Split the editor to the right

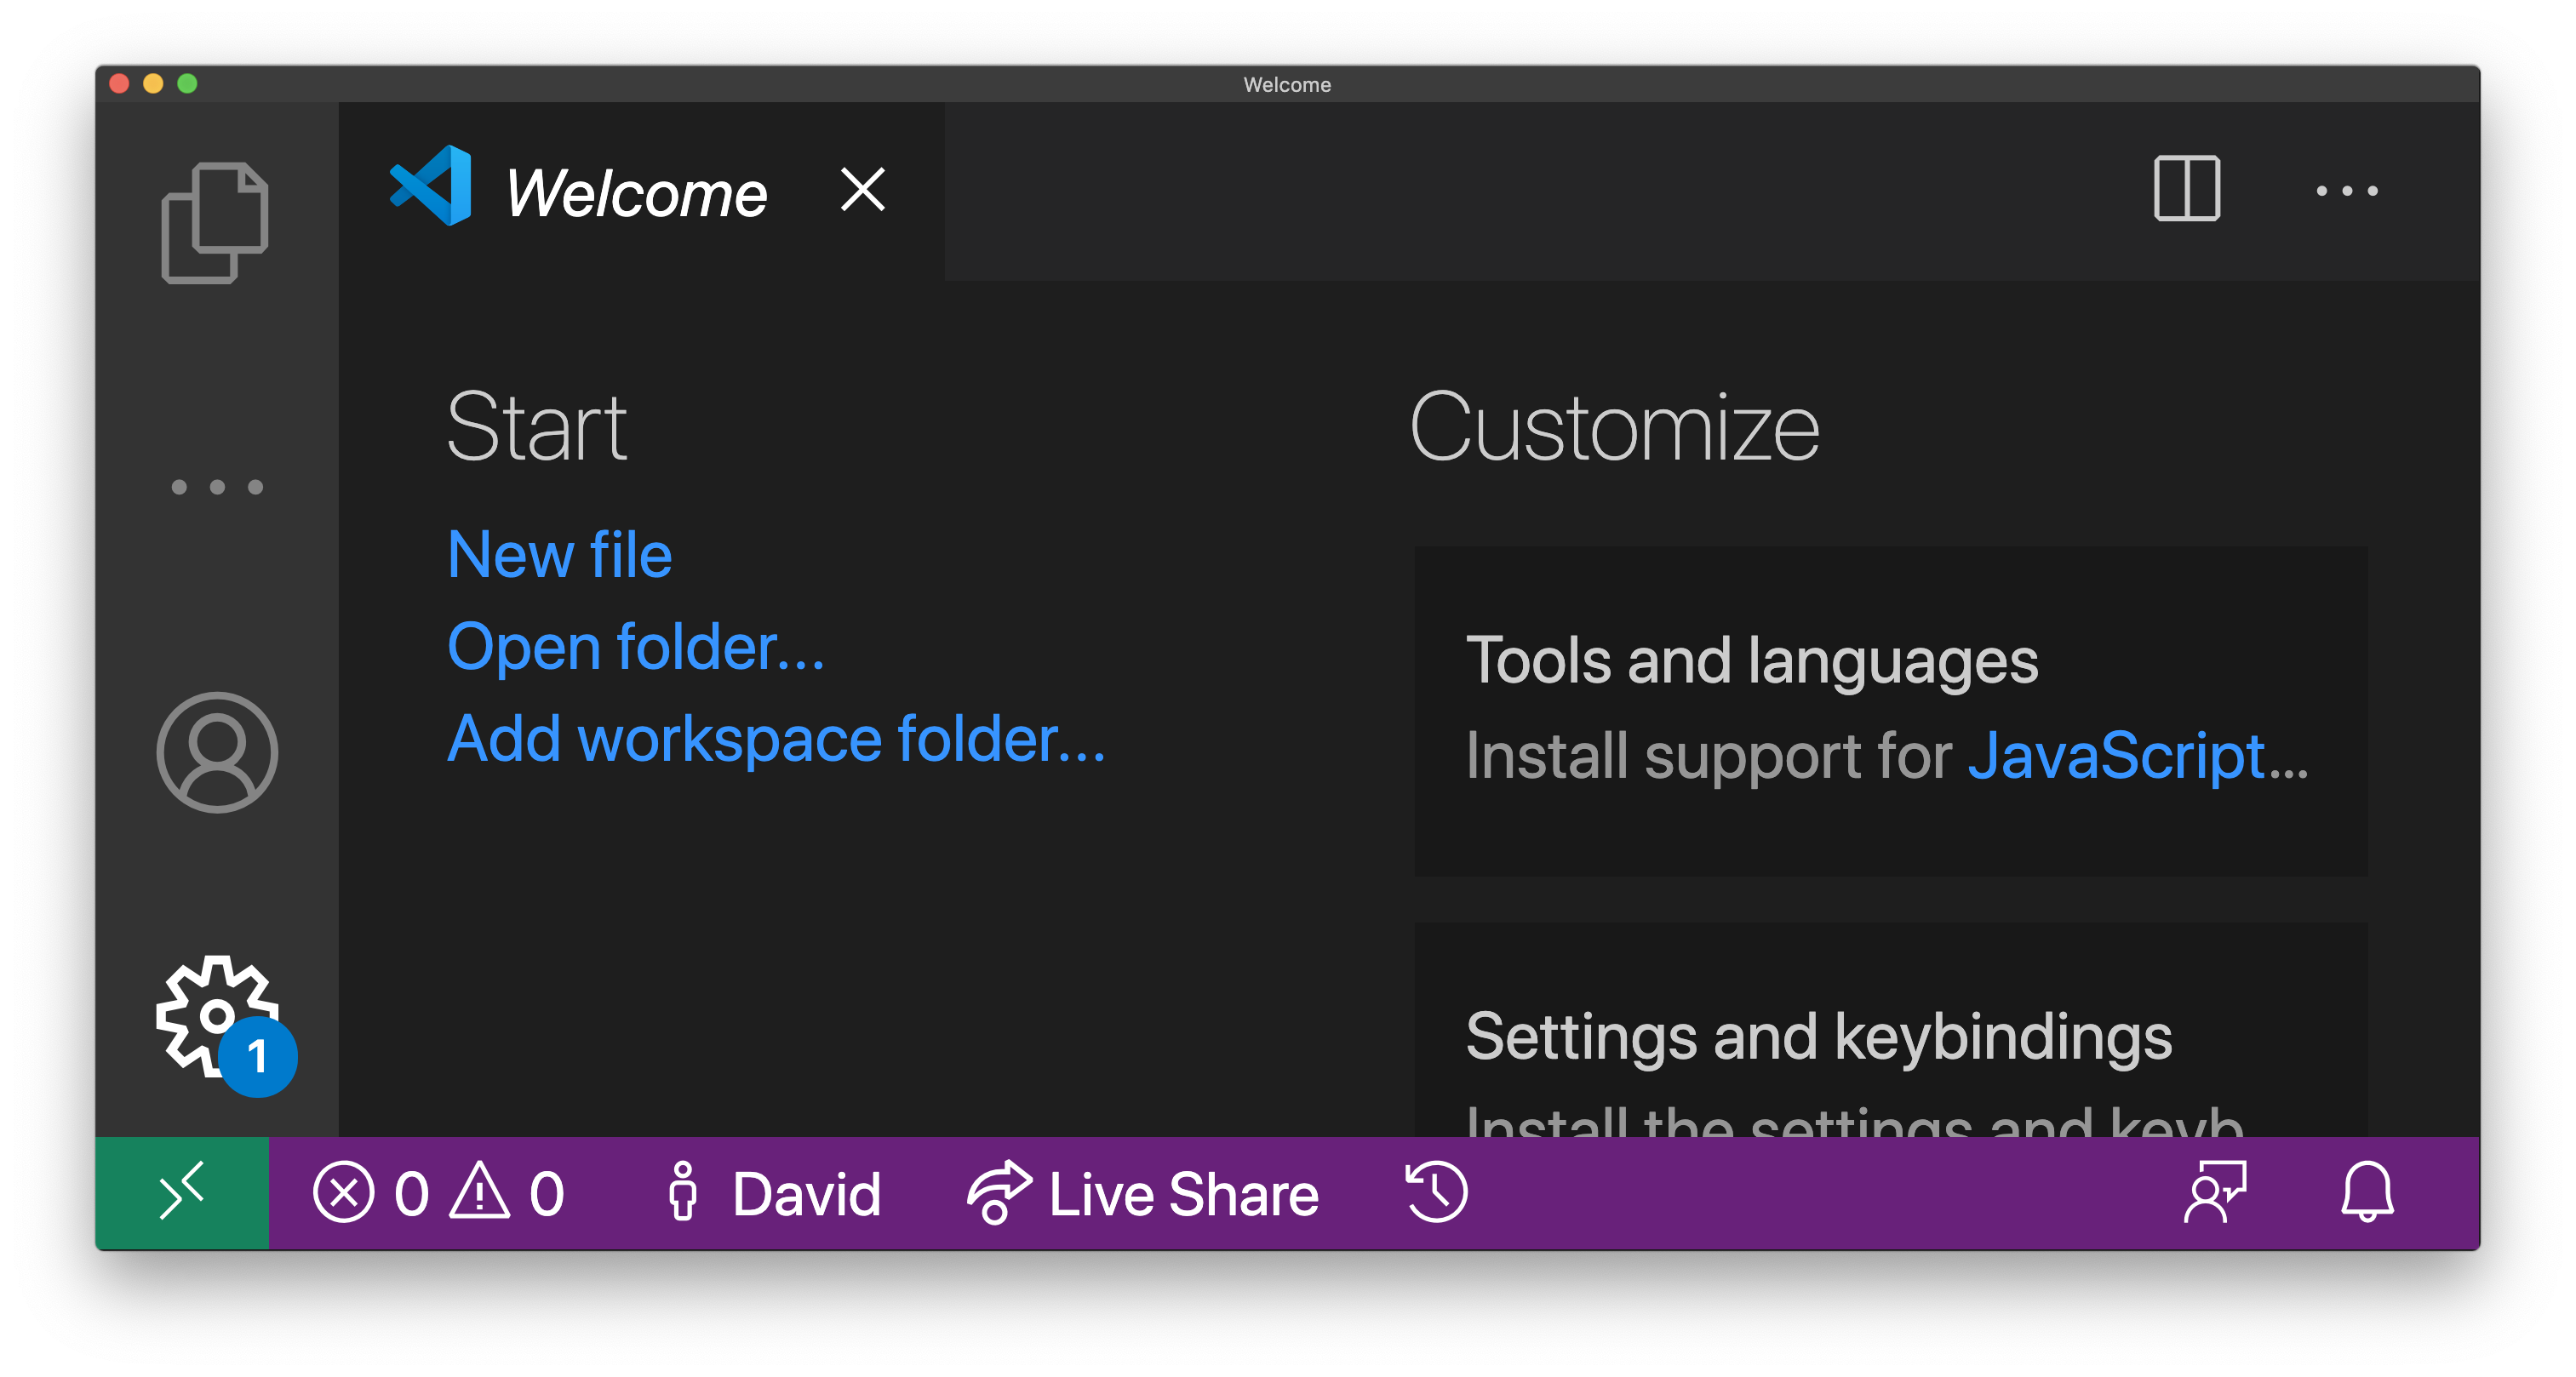[2186, 188]
